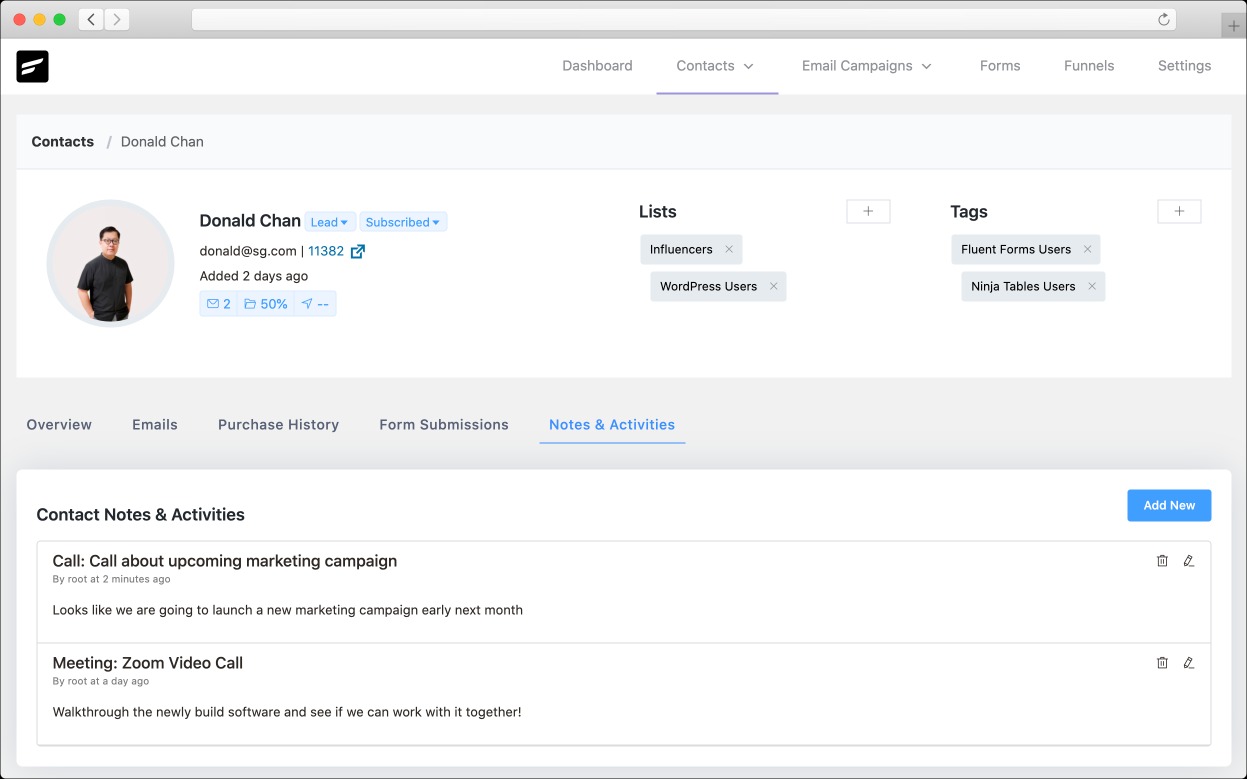Image resolution: width=1247 pixels, height=779 pixels.
Task: Remove the Fluent Forms Users tag
Action: click(x=1087, y=250)
